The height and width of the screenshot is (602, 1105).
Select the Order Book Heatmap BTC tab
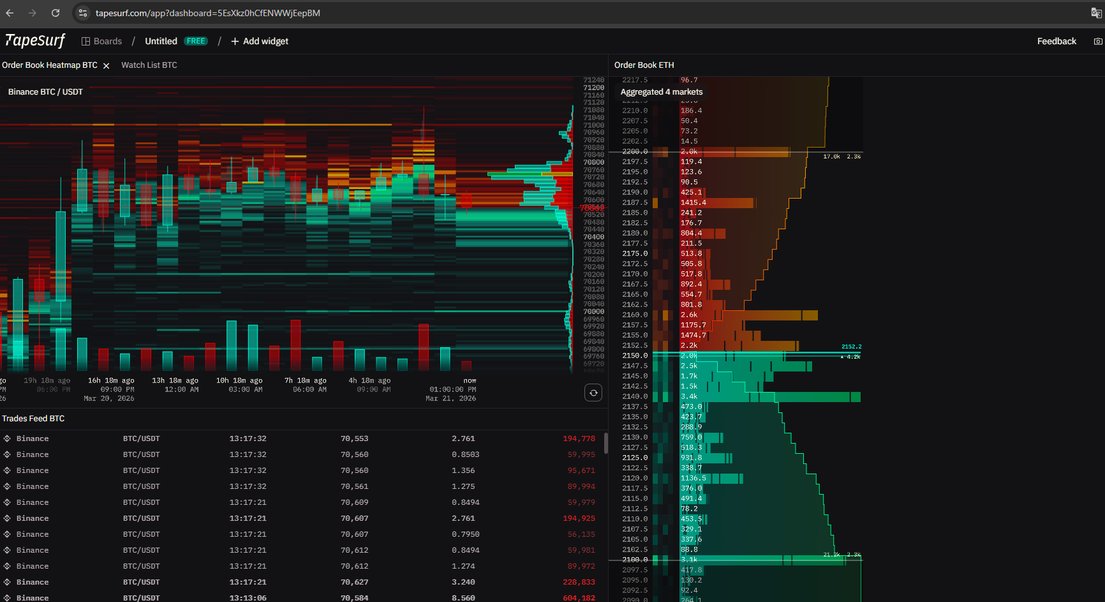(x=49, y=65)
